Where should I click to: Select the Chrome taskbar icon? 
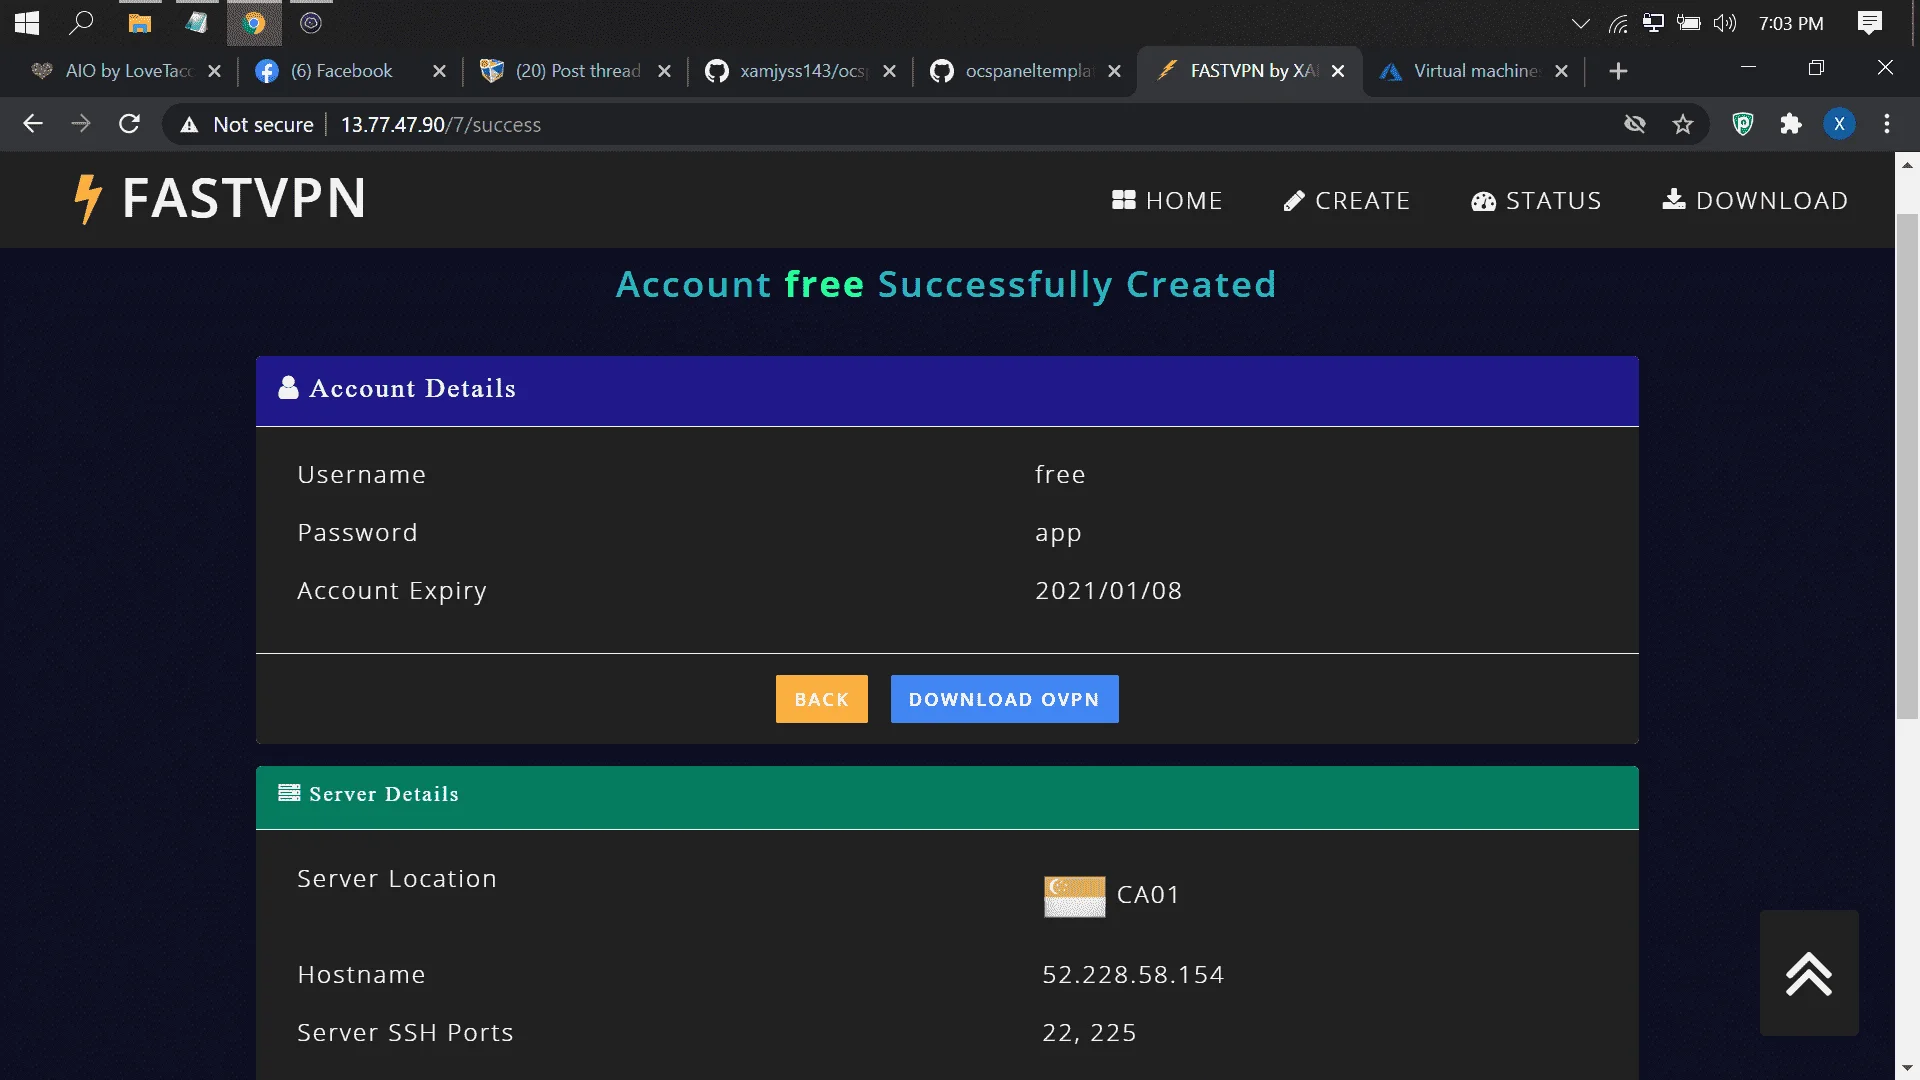click(x=254, y=23)
